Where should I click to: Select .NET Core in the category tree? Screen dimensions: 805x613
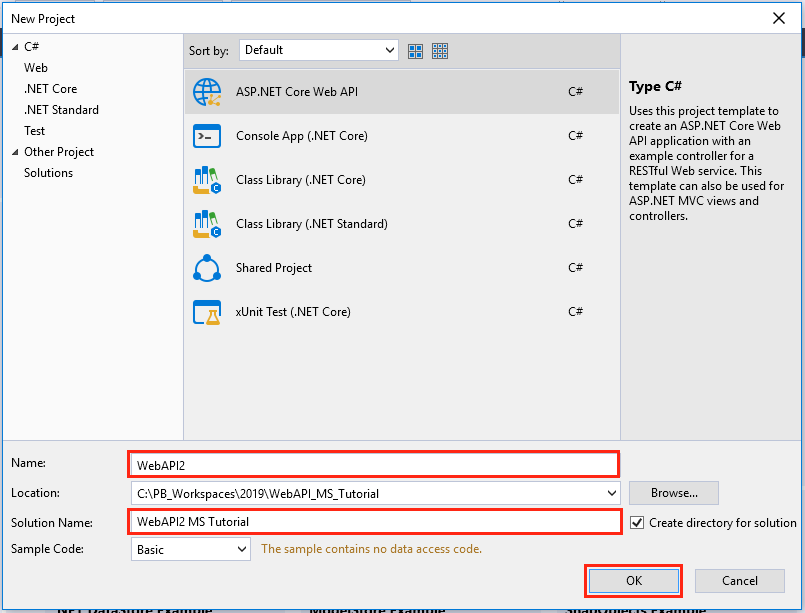point(50,89)
